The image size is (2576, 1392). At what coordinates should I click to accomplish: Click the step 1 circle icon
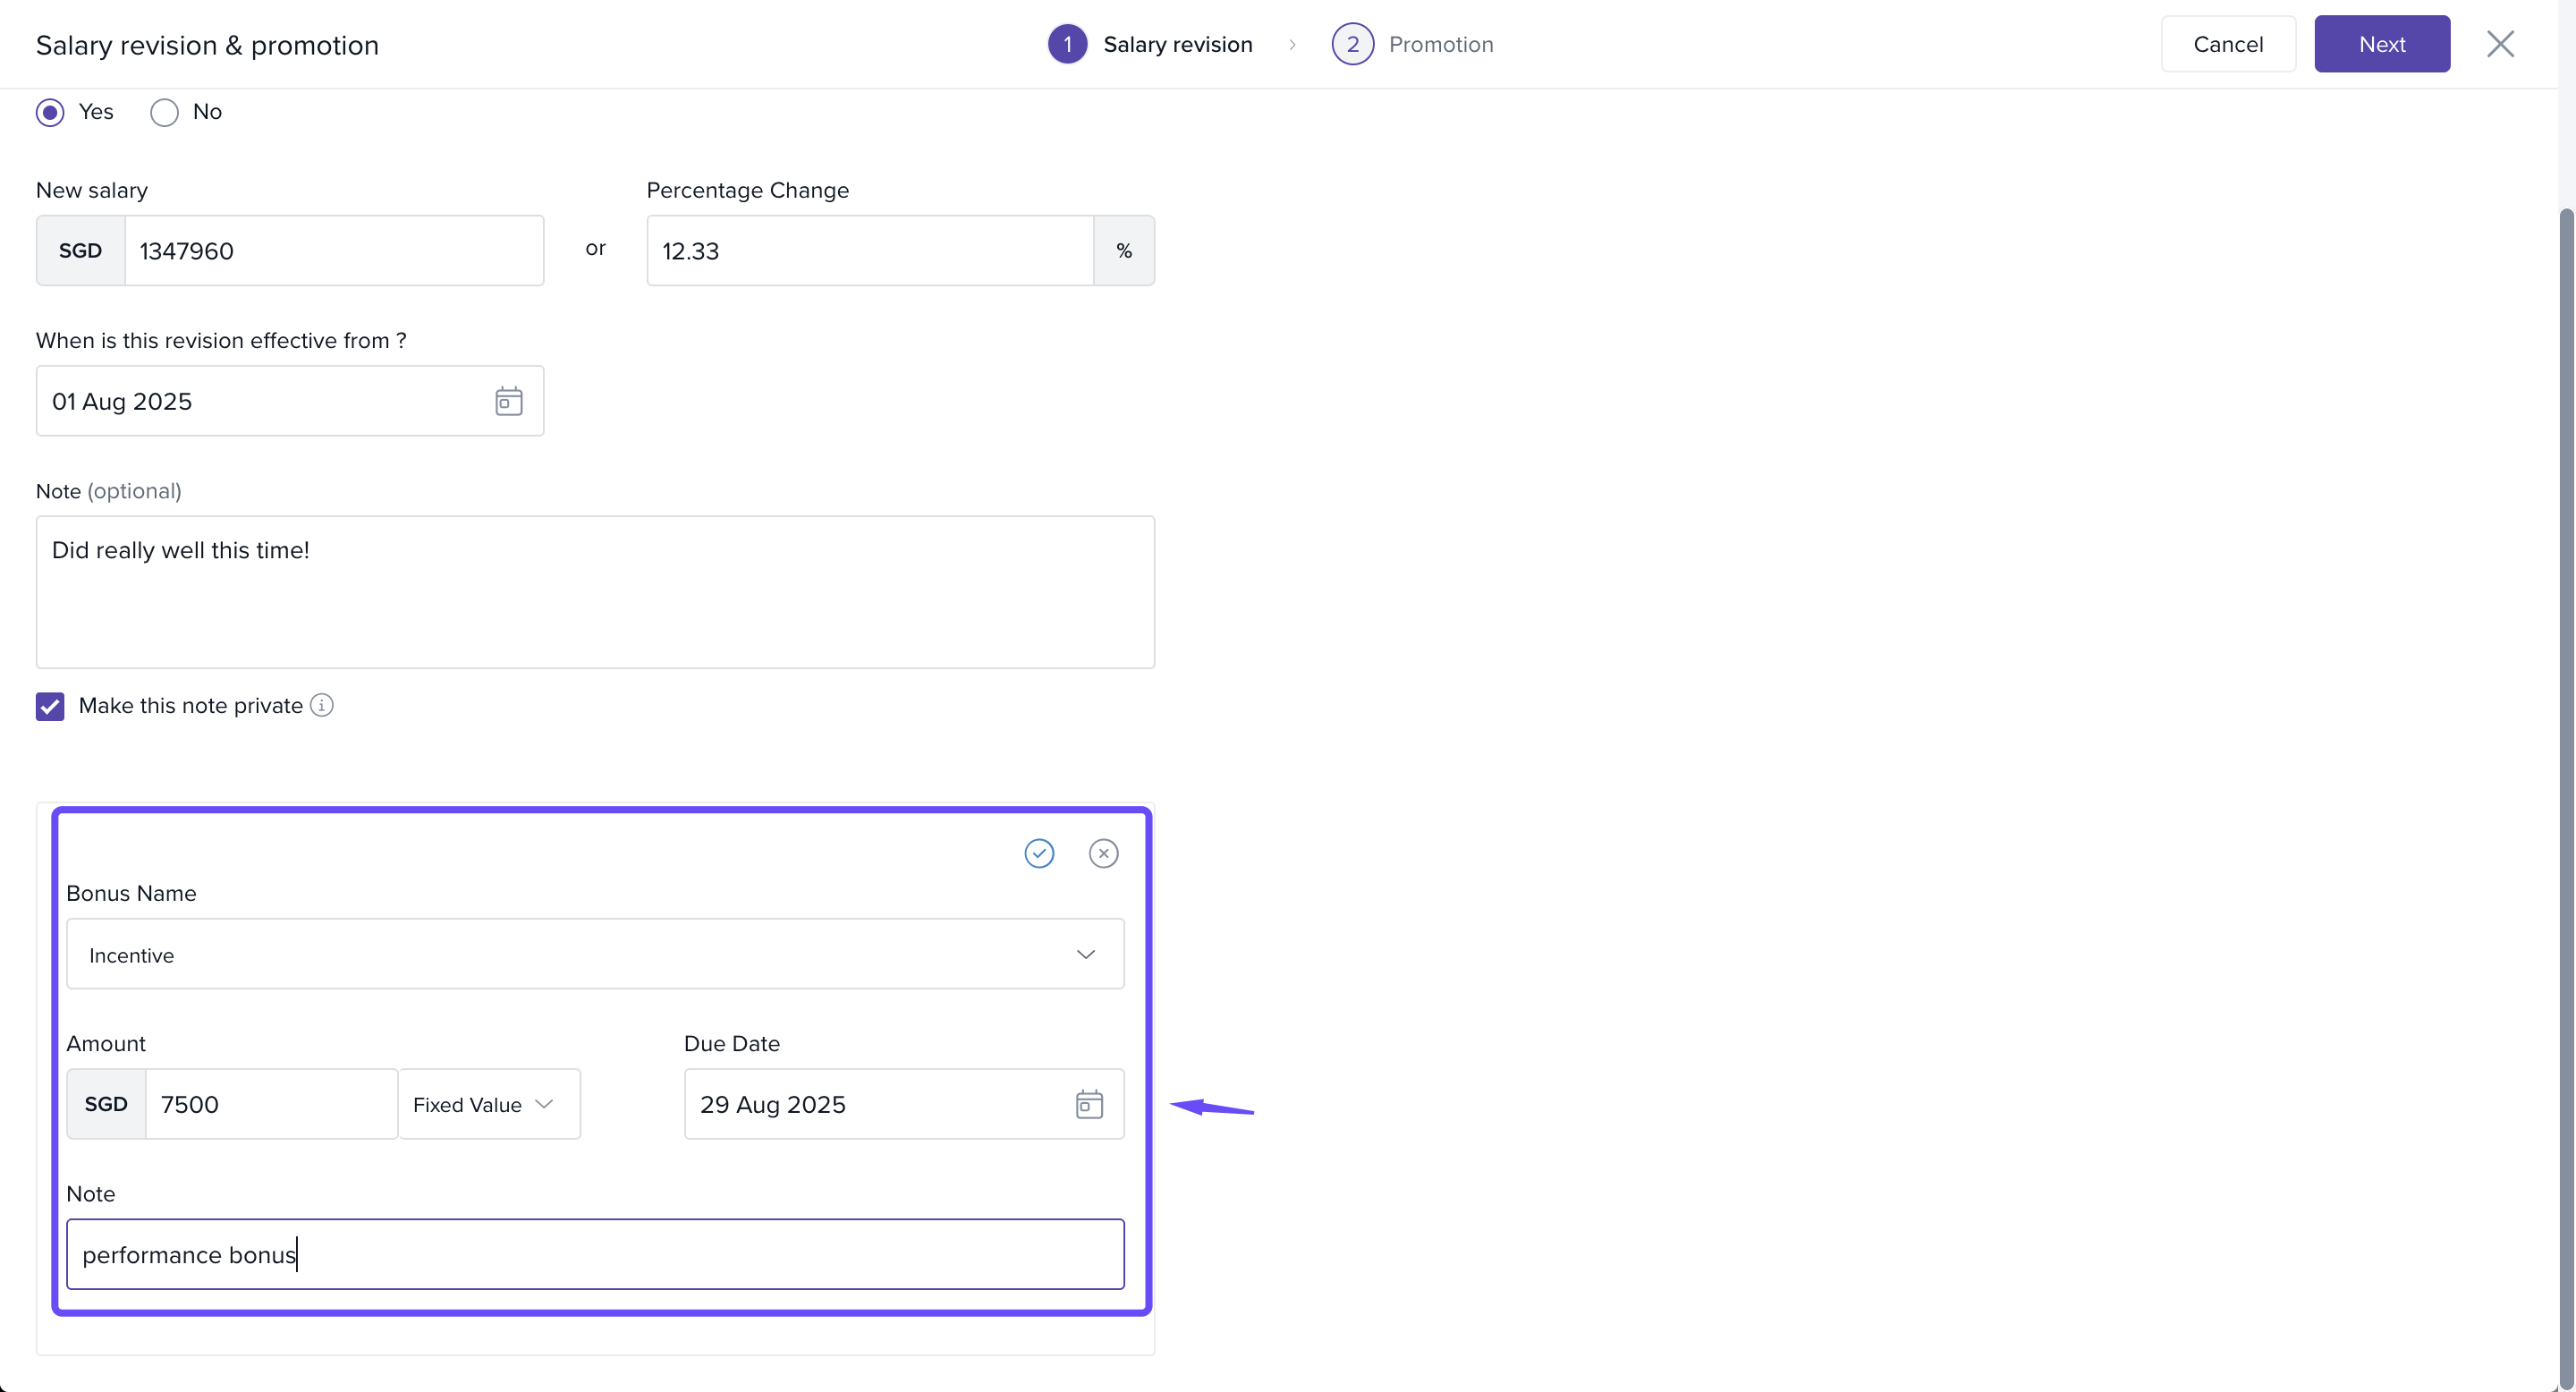pyautogui.click(x=1067, y=44)
